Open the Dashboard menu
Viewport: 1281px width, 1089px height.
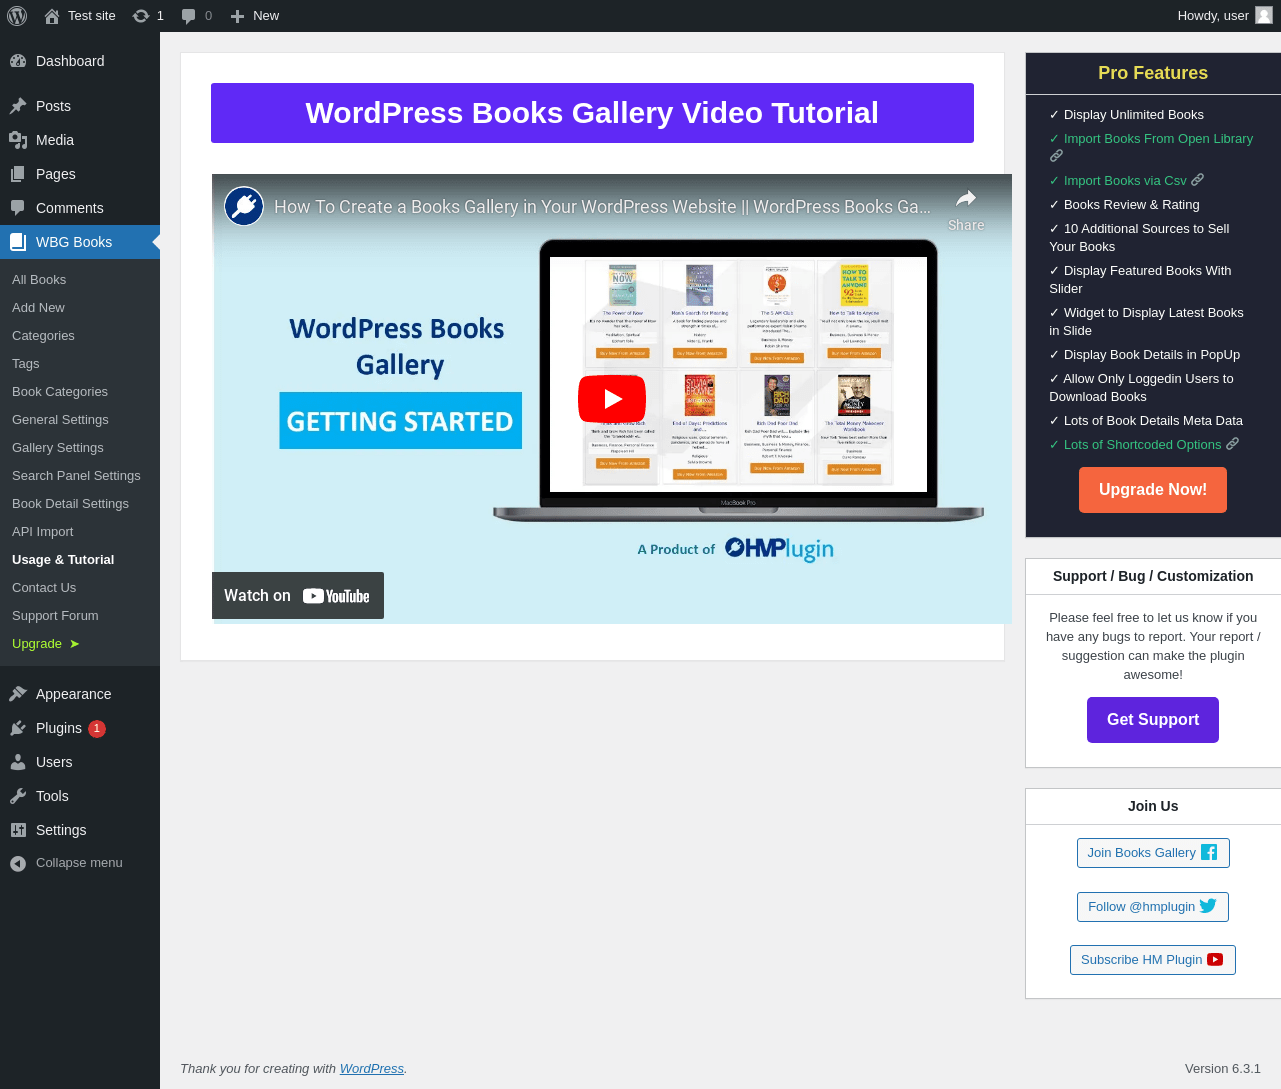pos(80,61)
